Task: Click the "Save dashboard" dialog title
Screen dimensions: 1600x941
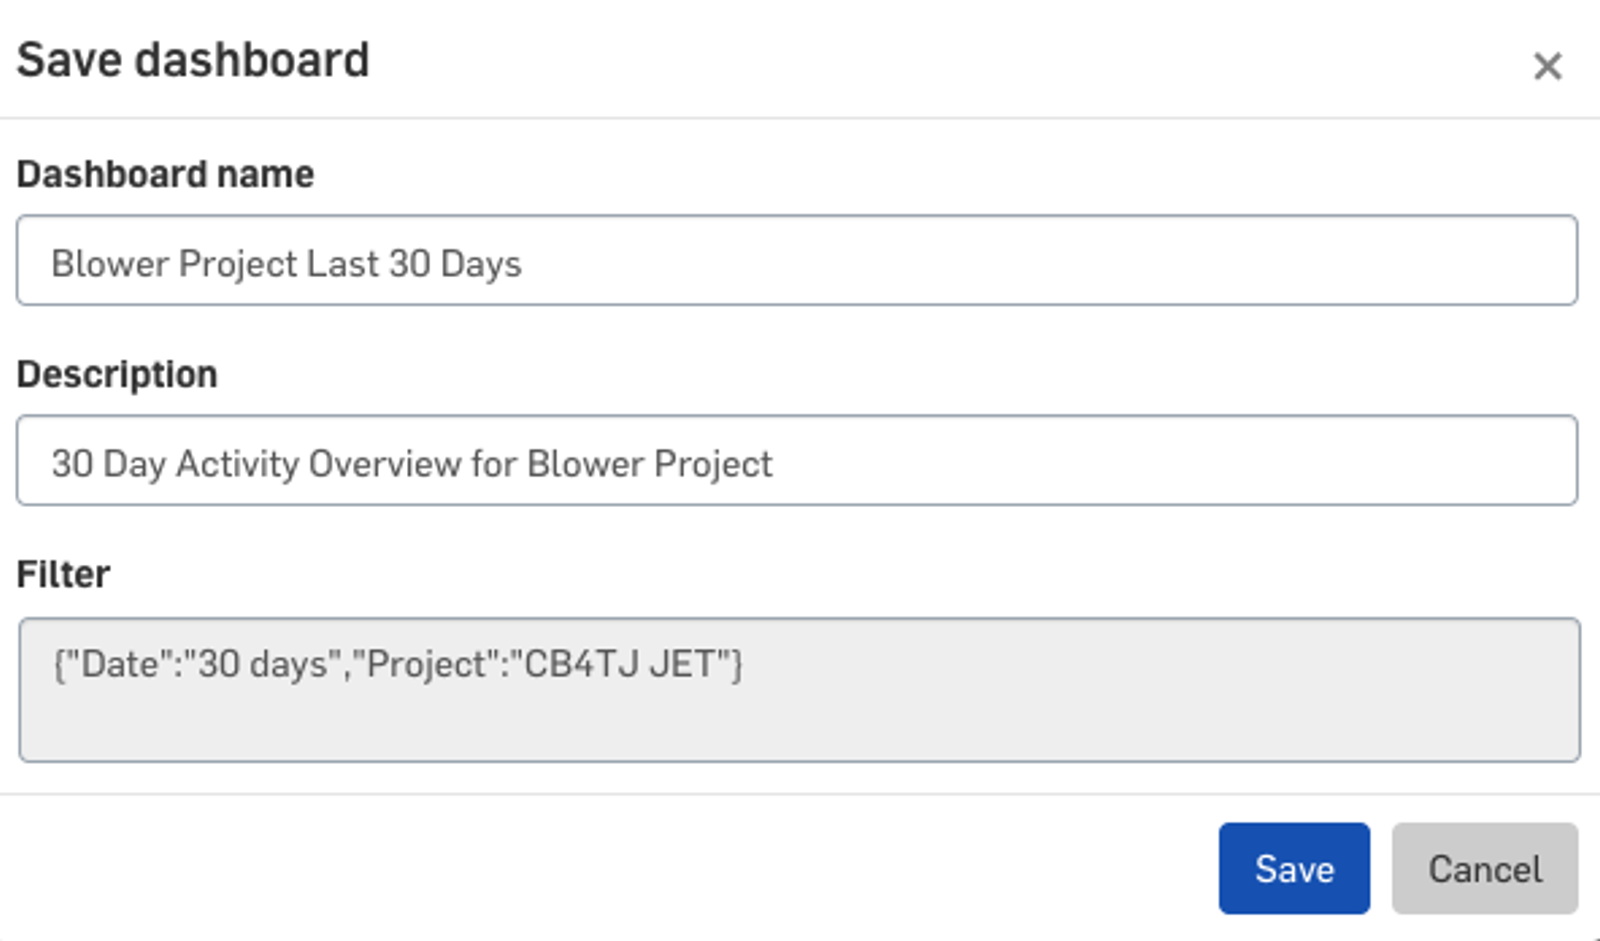Action: [193, 60]
